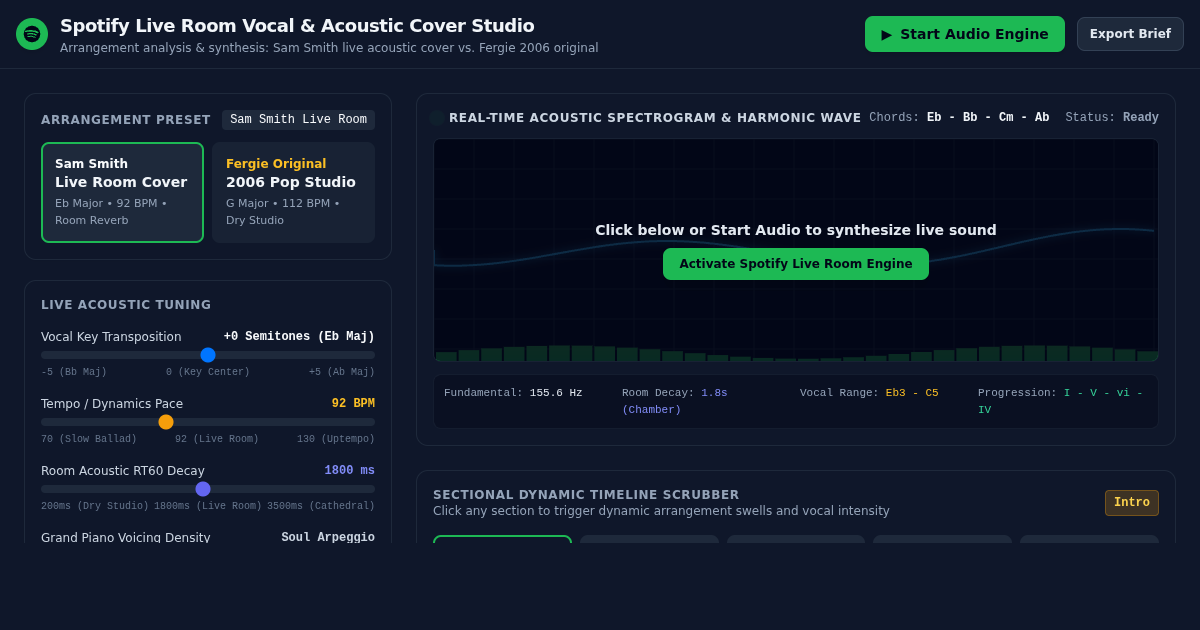The width and height of the screenshot is (1200, 630).
Task: Click the Progression I - V - vi - IV readout
Action: coord(1062,401)
